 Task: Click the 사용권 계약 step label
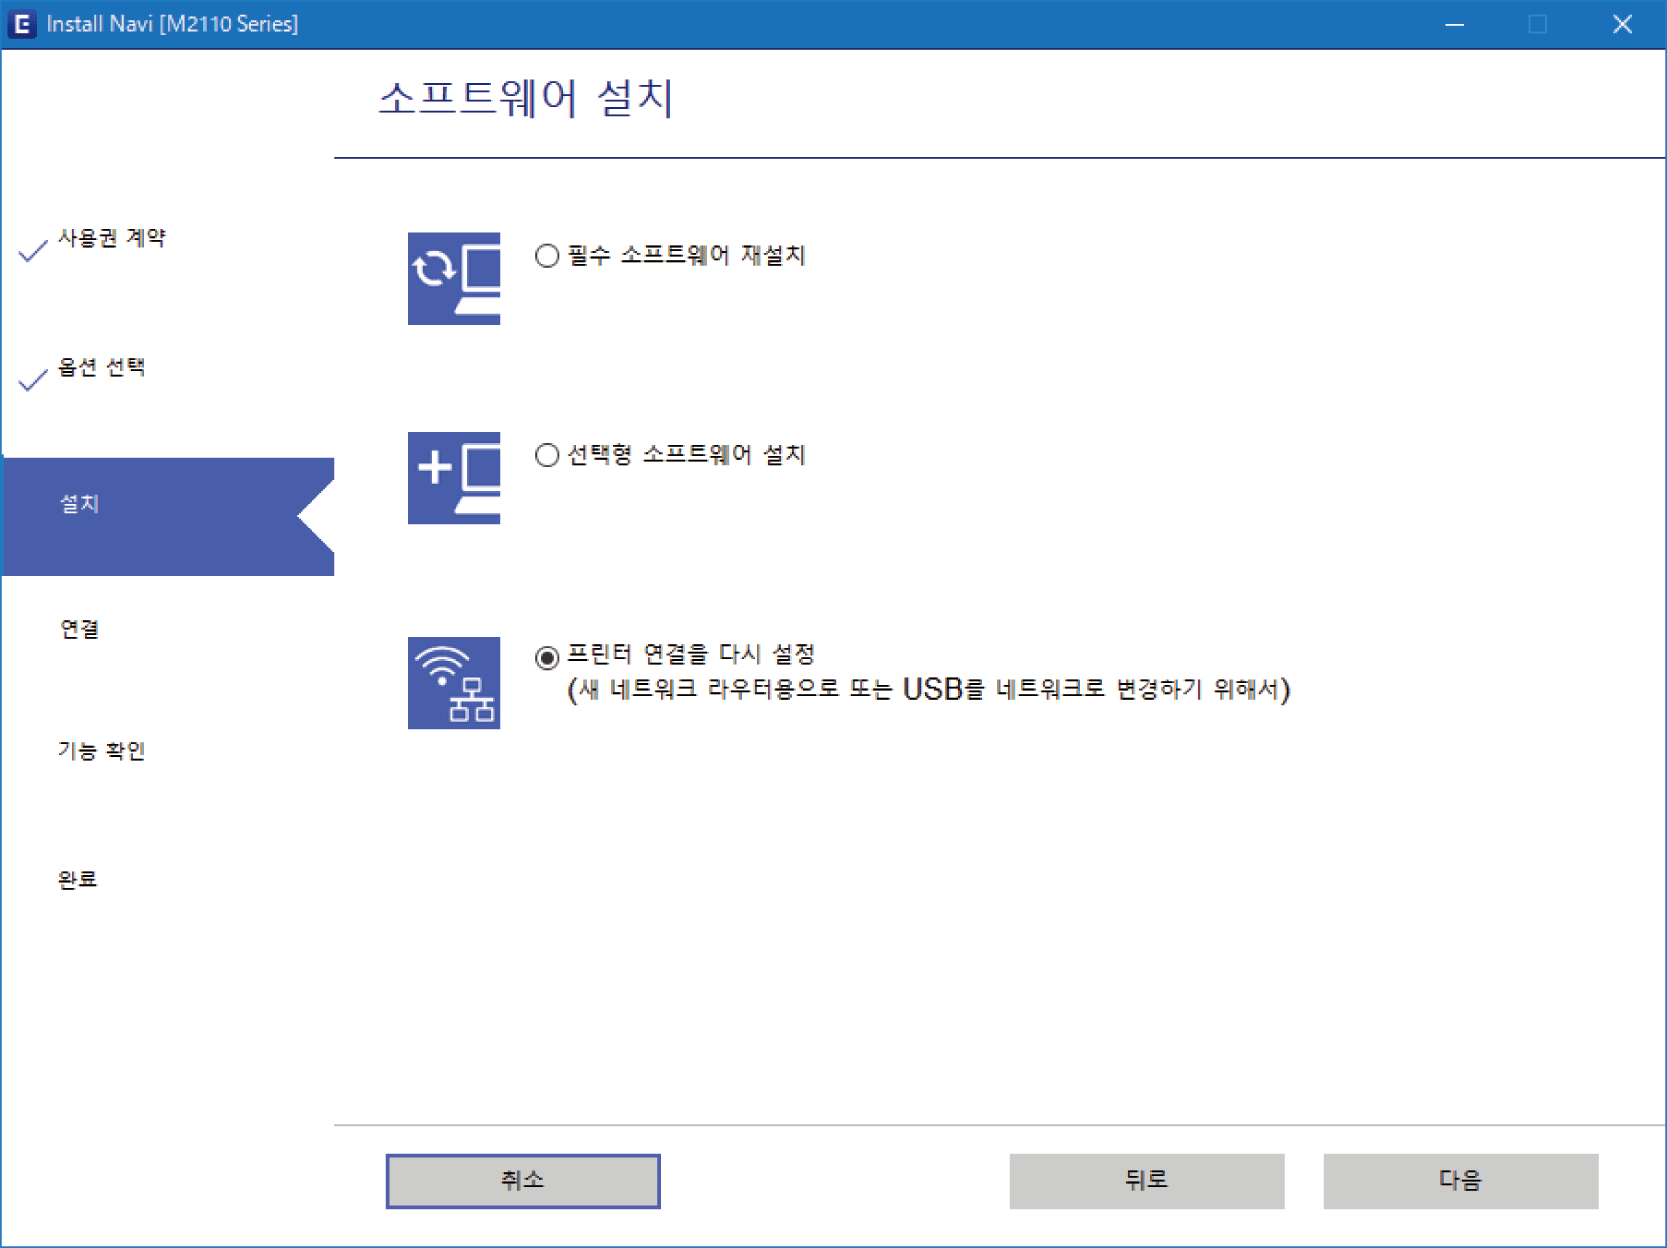[112, 238]
